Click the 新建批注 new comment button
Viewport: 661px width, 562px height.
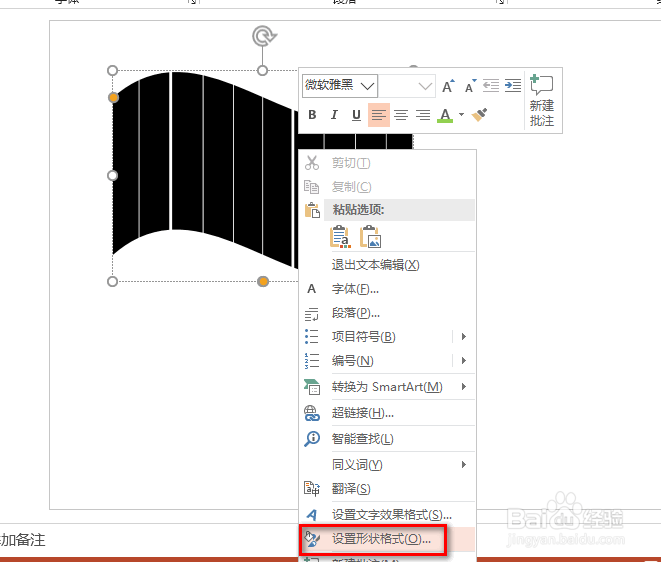(542, 100)
